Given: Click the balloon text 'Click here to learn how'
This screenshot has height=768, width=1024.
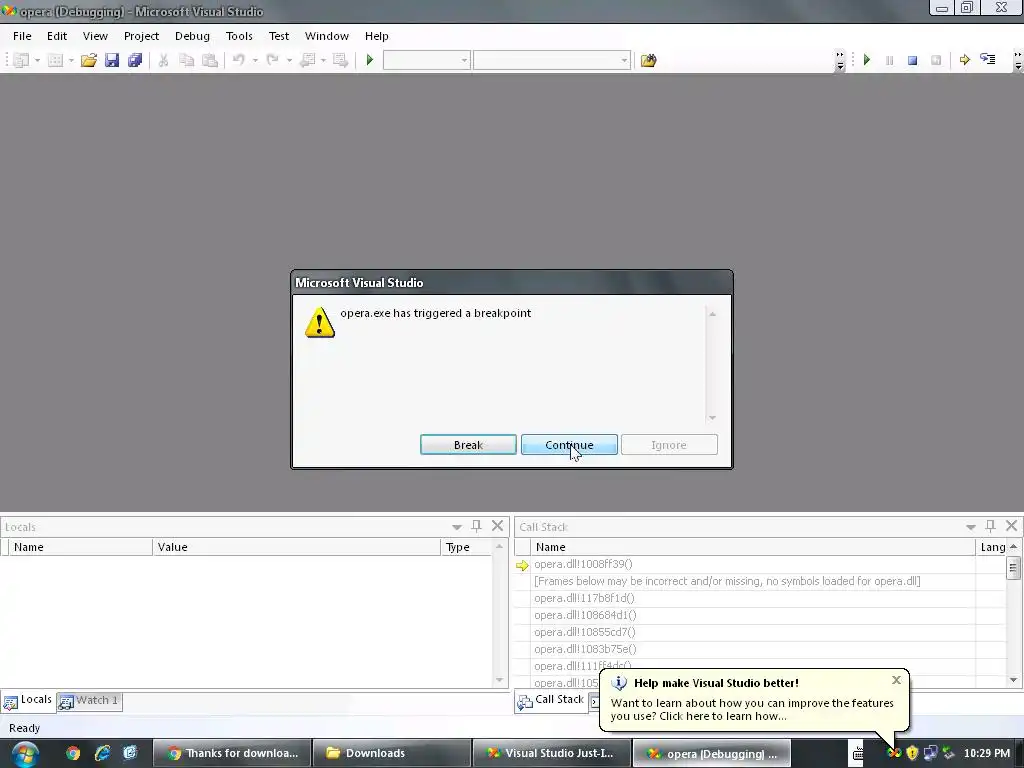Looking at the screenshot, I should [x=723, y=716].
